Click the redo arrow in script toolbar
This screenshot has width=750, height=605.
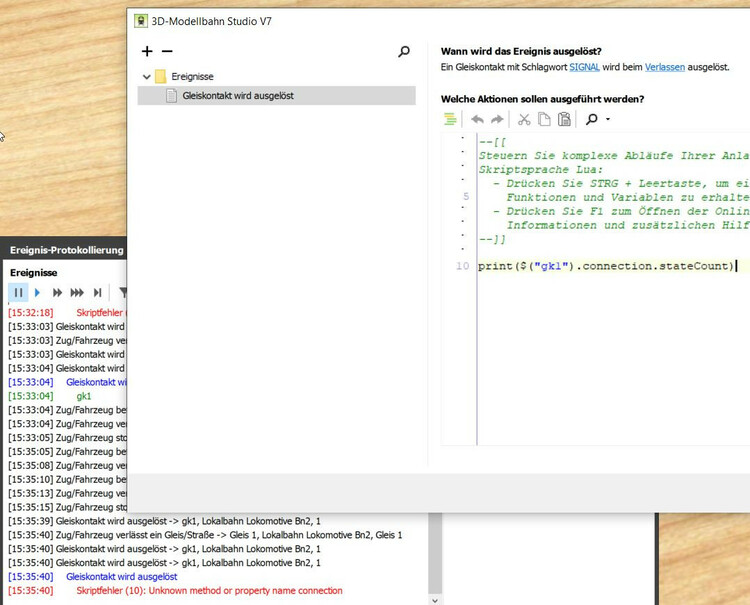coord(497,120)
